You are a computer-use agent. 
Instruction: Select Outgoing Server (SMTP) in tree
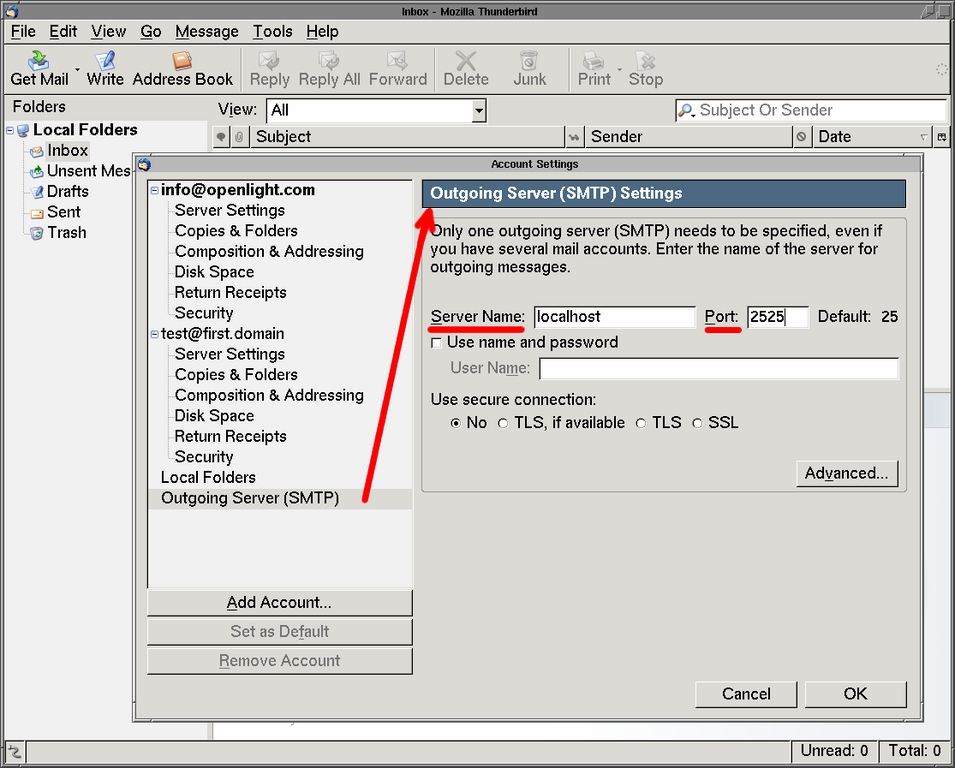[x=250, y=498]
